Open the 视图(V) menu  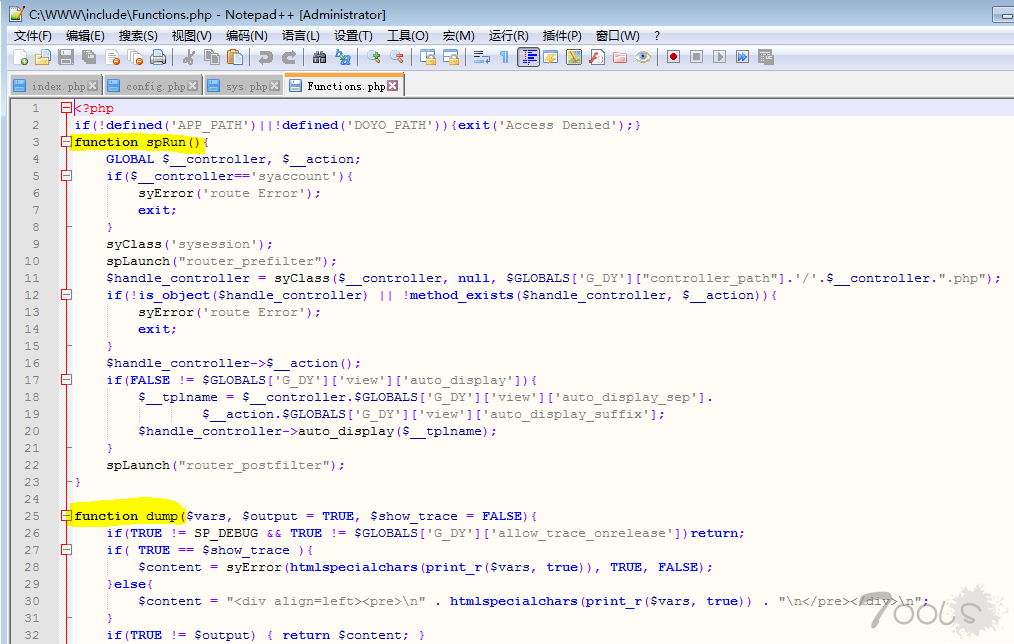click(x=191, y=36)
